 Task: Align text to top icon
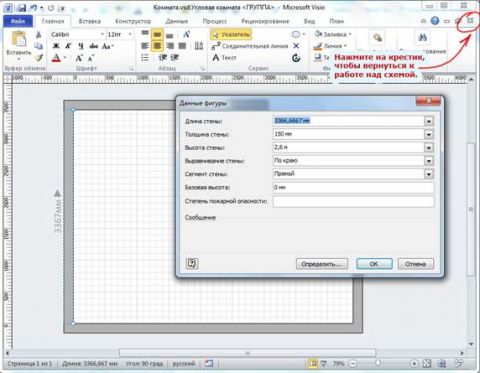click(x=145, y=34)
